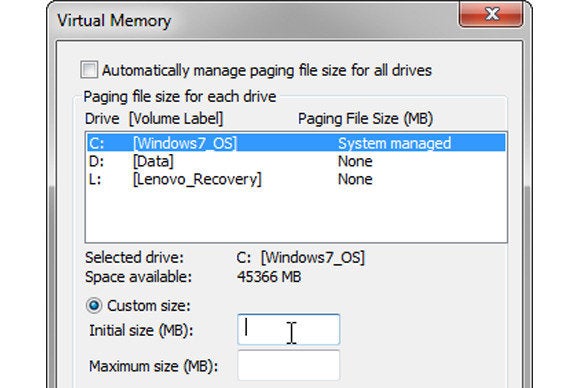The width and height of the screenshot is (580, 388).
Task: Enable automatic paging file management checkbox
Action: tap(89, 70)
